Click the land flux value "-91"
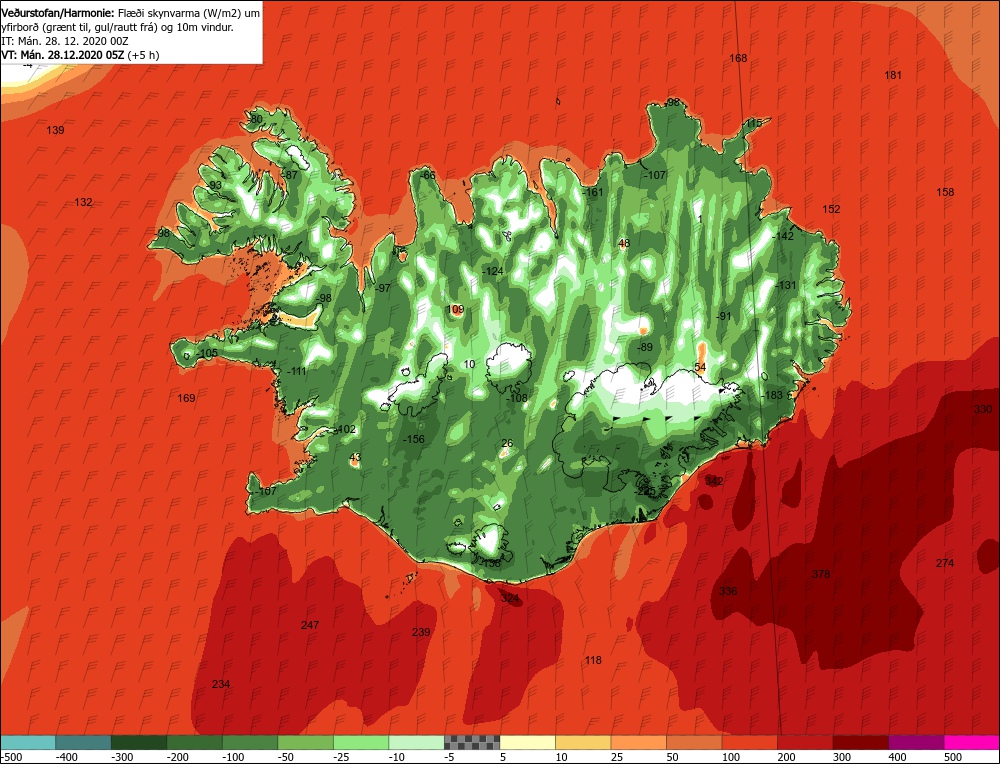This screenshot has height=764, width=1000. [x=724, y=316]
